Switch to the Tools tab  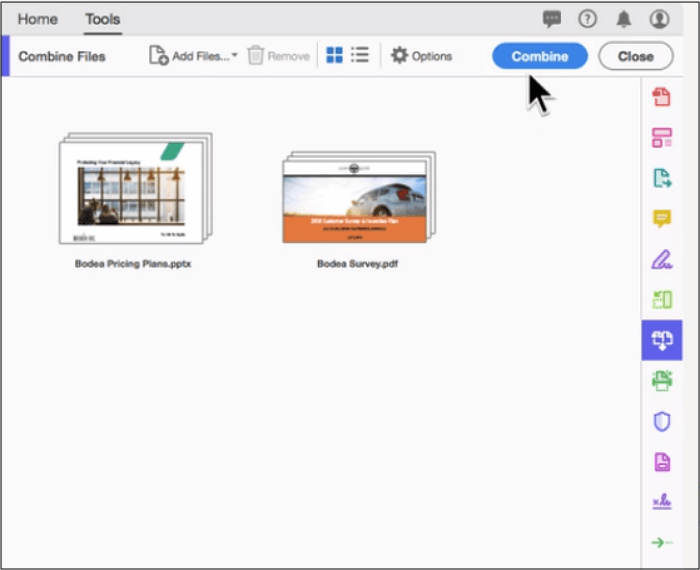pyautogui.click(x=103, y=19)
